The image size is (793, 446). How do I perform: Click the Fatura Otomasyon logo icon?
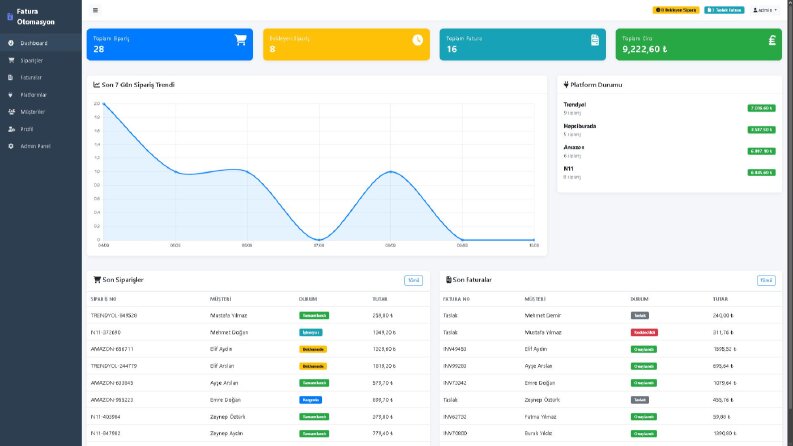pyautogui.click(x=10, y=17)
